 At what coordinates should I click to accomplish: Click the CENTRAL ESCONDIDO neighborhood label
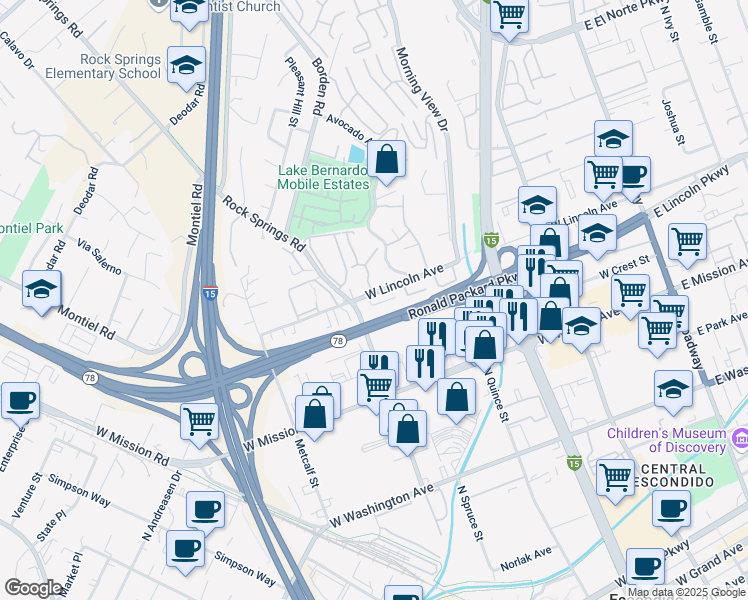(674, 475)
